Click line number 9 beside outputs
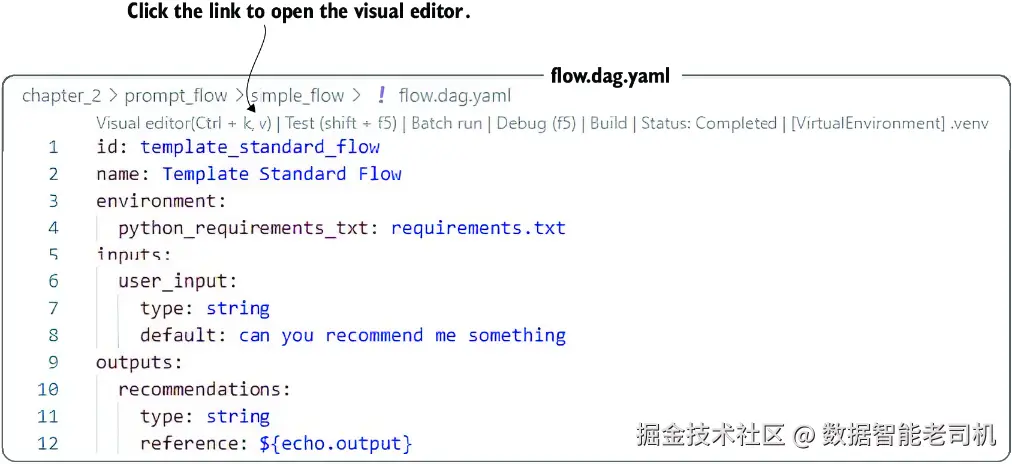Viewport: 1012px width, 464px height. (x=53, y=363)
